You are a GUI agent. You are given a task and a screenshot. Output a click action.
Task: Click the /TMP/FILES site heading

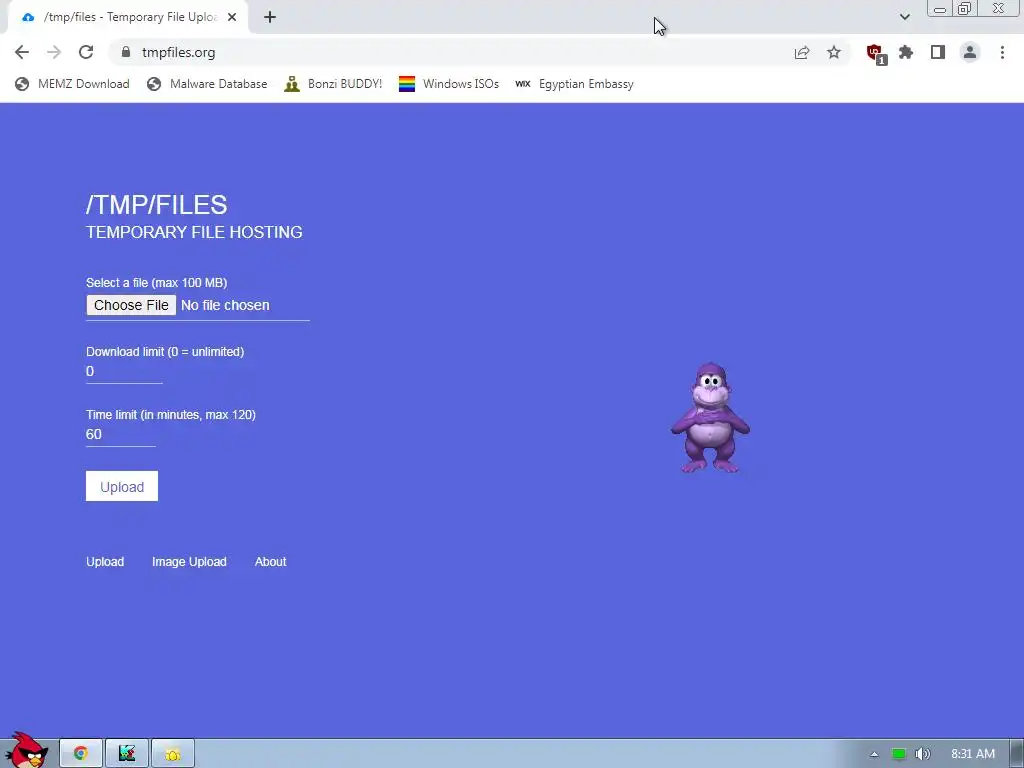tap(157, 204)
